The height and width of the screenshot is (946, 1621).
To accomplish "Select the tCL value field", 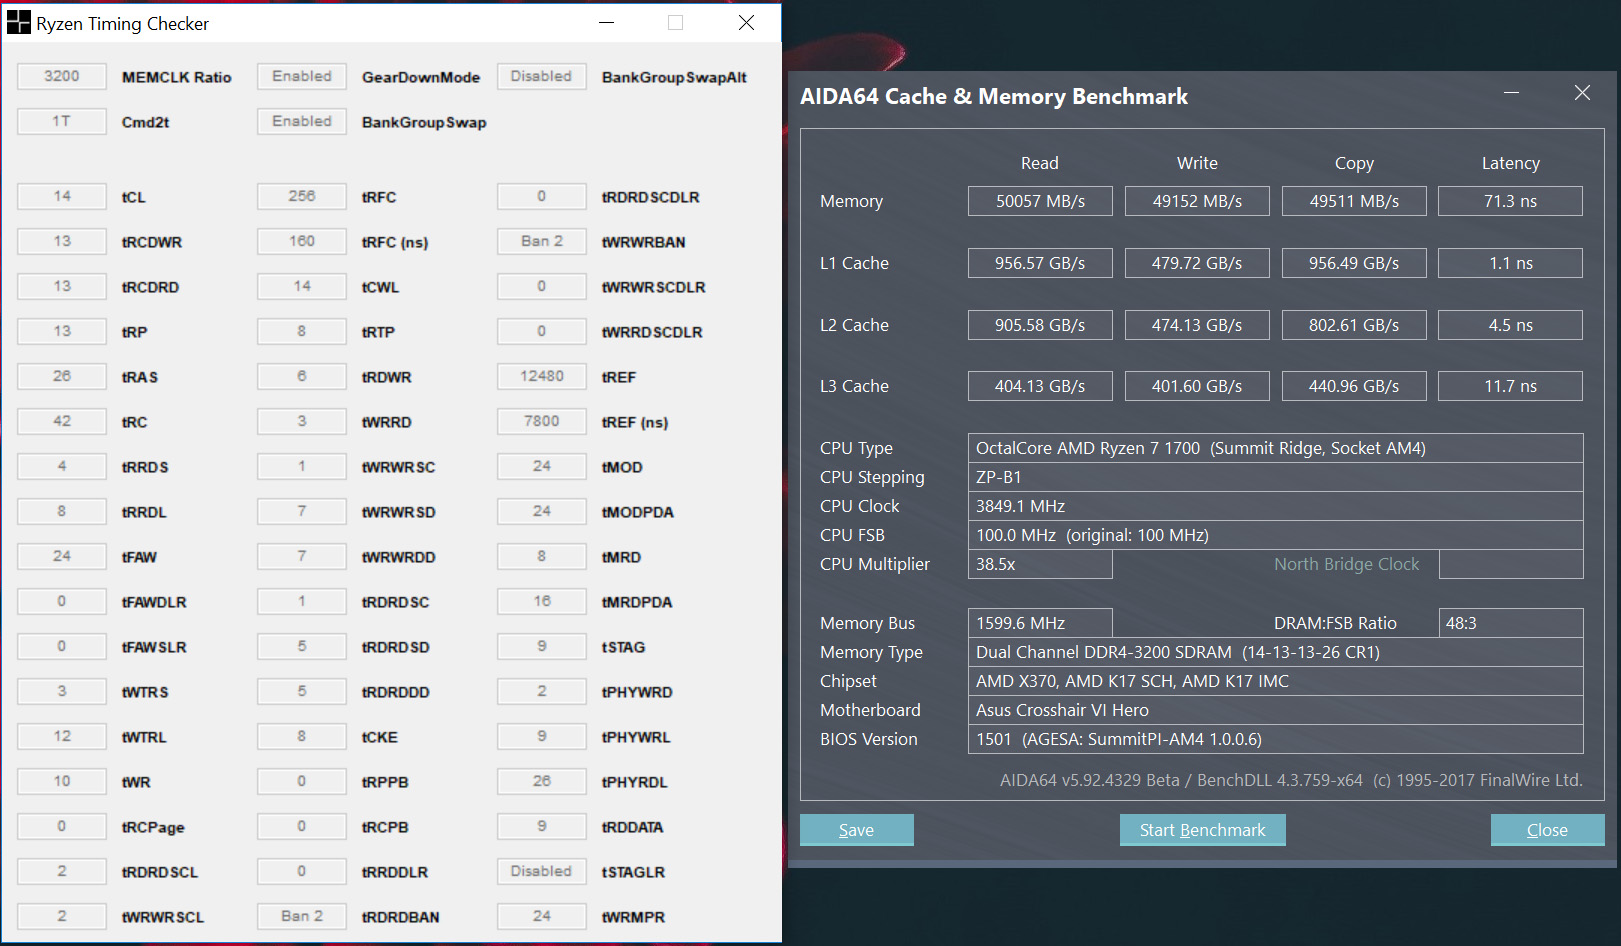I will coord(62,196).
